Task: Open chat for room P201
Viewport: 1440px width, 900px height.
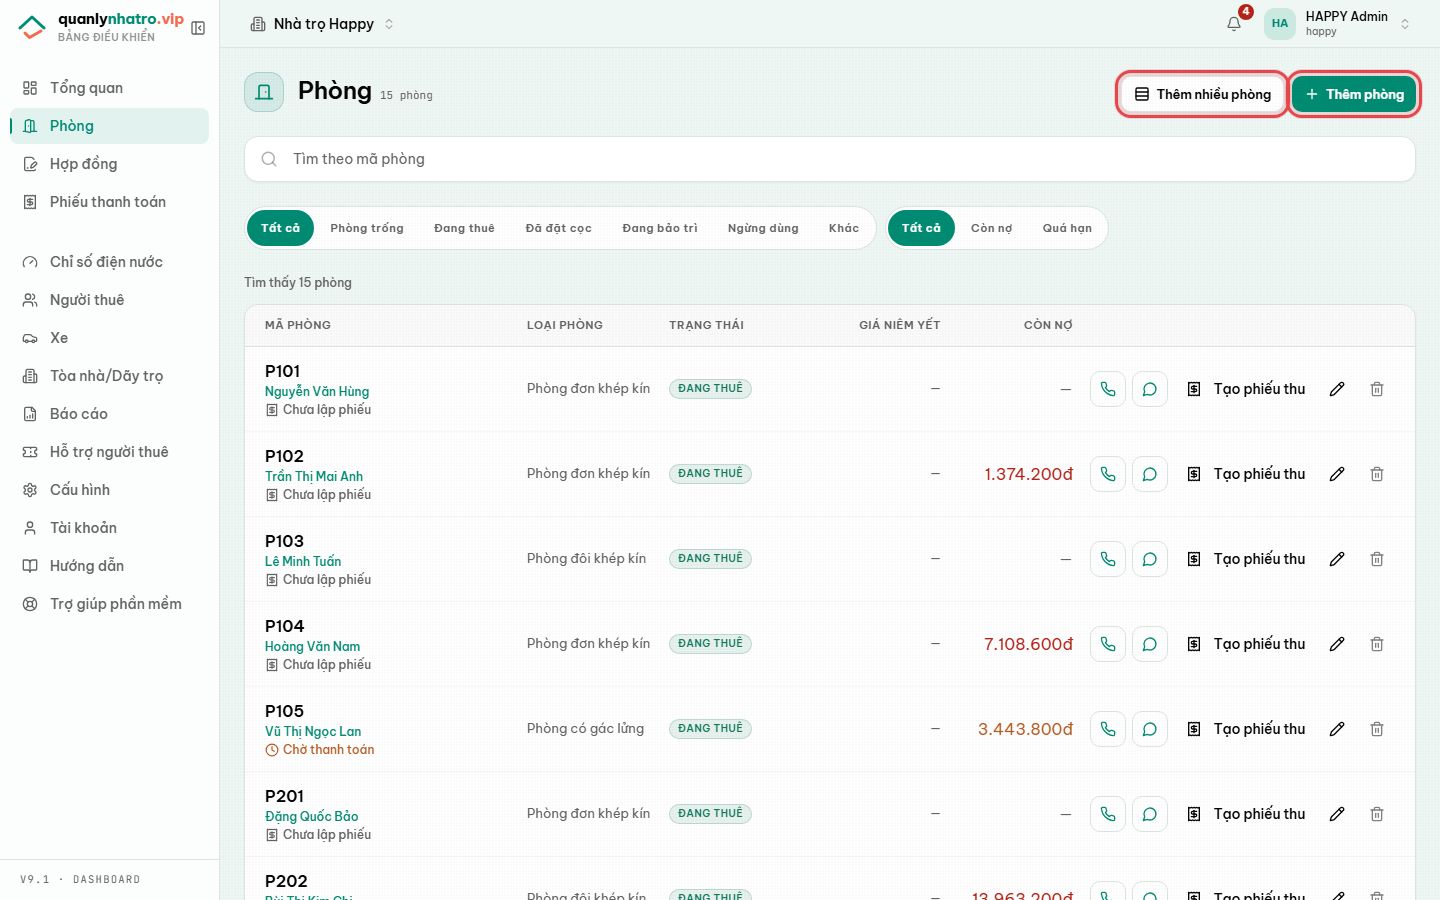Action: pyautogui.click(x=1150, y=814)
